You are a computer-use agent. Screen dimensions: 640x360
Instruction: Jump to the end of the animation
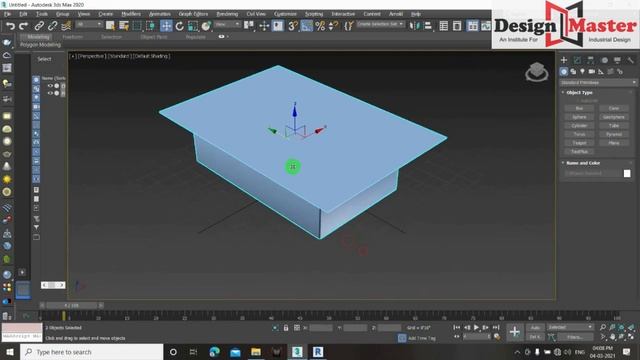[x=496, y=327]
